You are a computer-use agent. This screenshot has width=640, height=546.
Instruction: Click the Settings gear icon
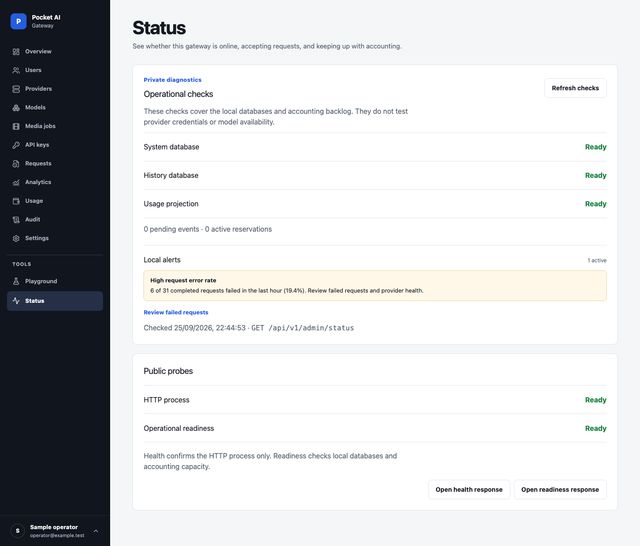16,238
